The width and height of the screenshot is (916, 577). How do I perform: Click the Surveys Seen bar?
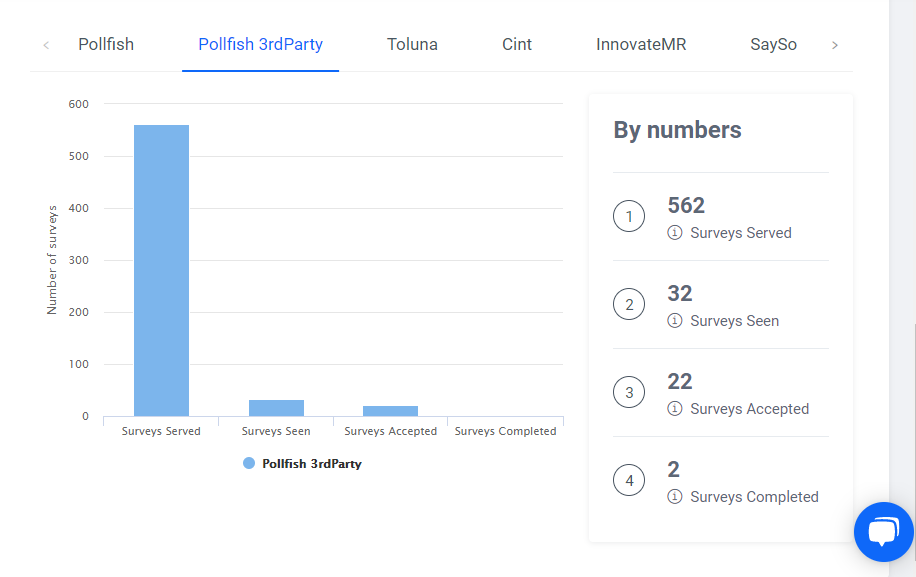[x=276, y=408]
